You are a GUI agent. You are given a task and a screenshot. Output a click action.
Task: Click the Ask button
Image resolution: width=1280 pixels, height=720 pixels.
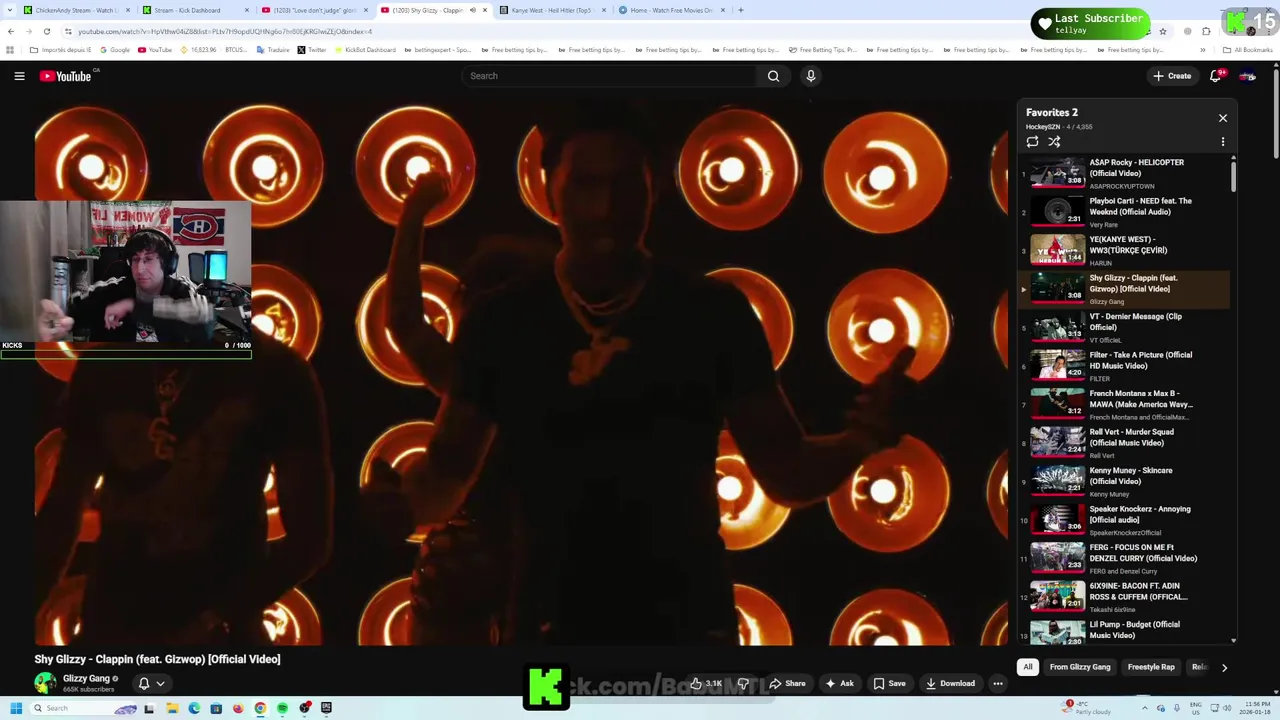coord(839,684)
